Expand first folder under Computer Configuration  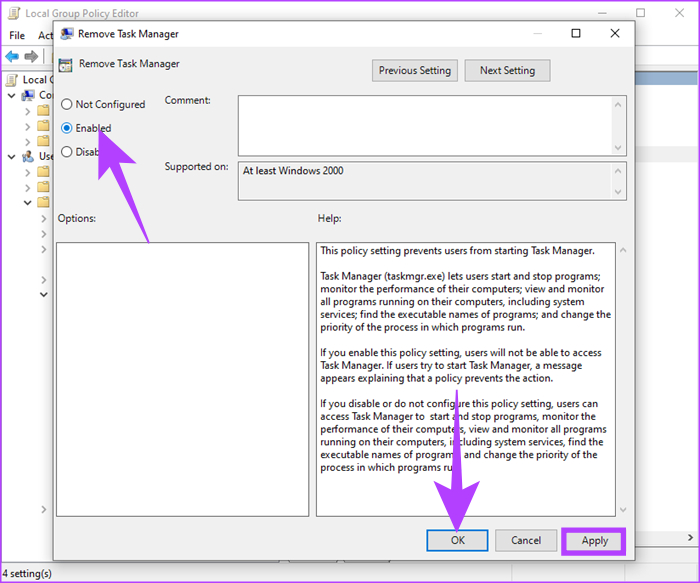click(28, 111)
